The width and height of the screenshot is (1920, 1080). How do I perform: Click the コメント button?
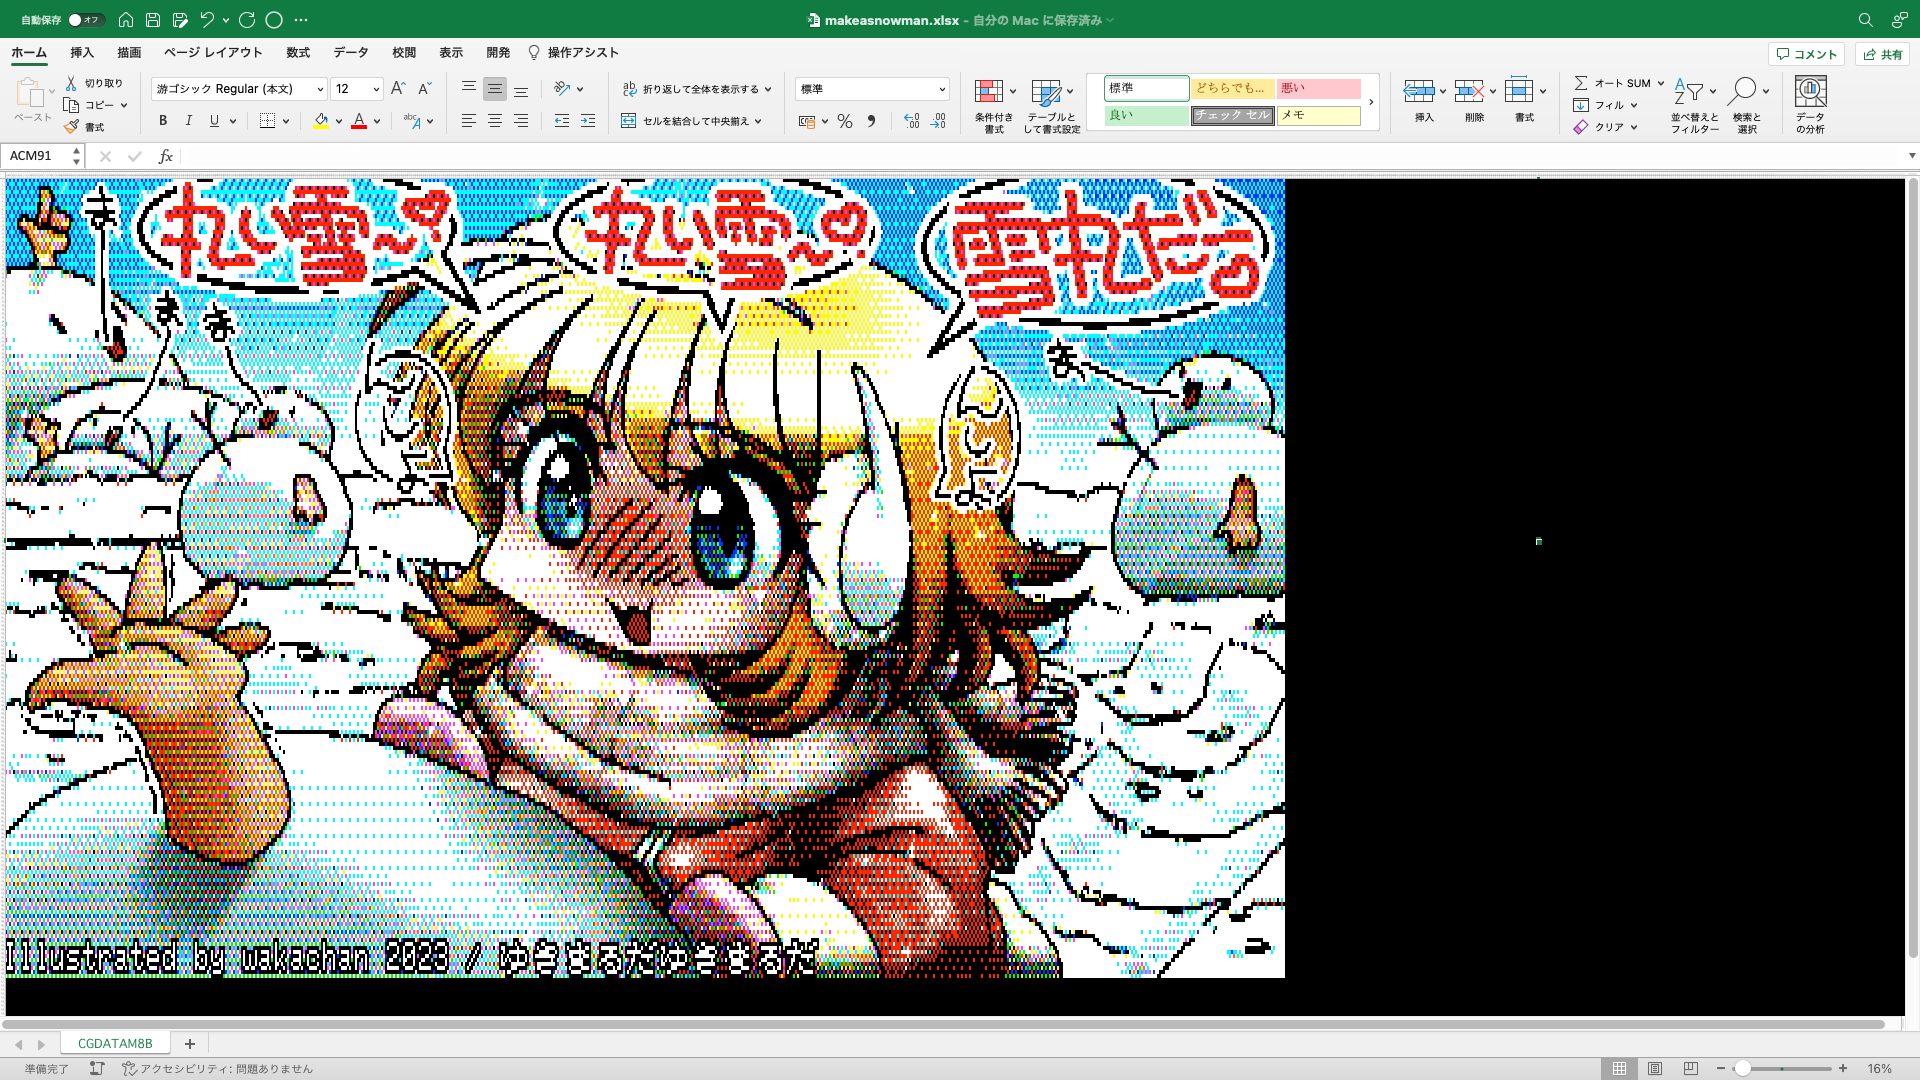point(1807,54)
